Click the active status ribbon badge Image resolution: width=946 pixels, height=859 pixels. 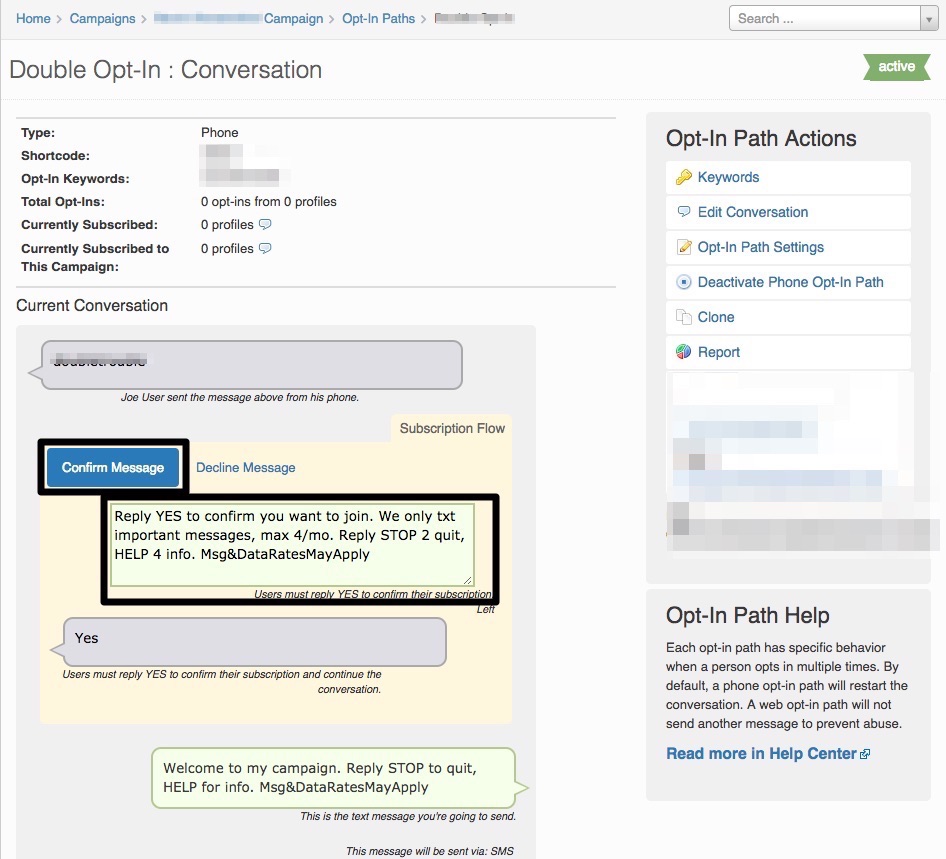point(897,66)
